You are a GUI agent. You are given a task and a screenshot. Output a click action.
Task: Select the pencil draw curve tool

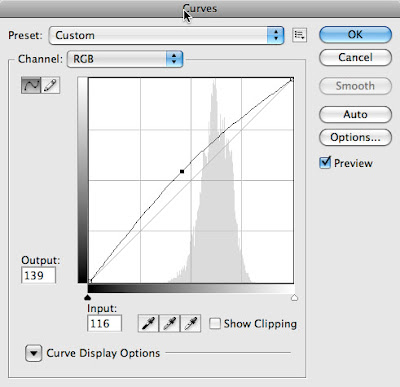pos(51,85)
